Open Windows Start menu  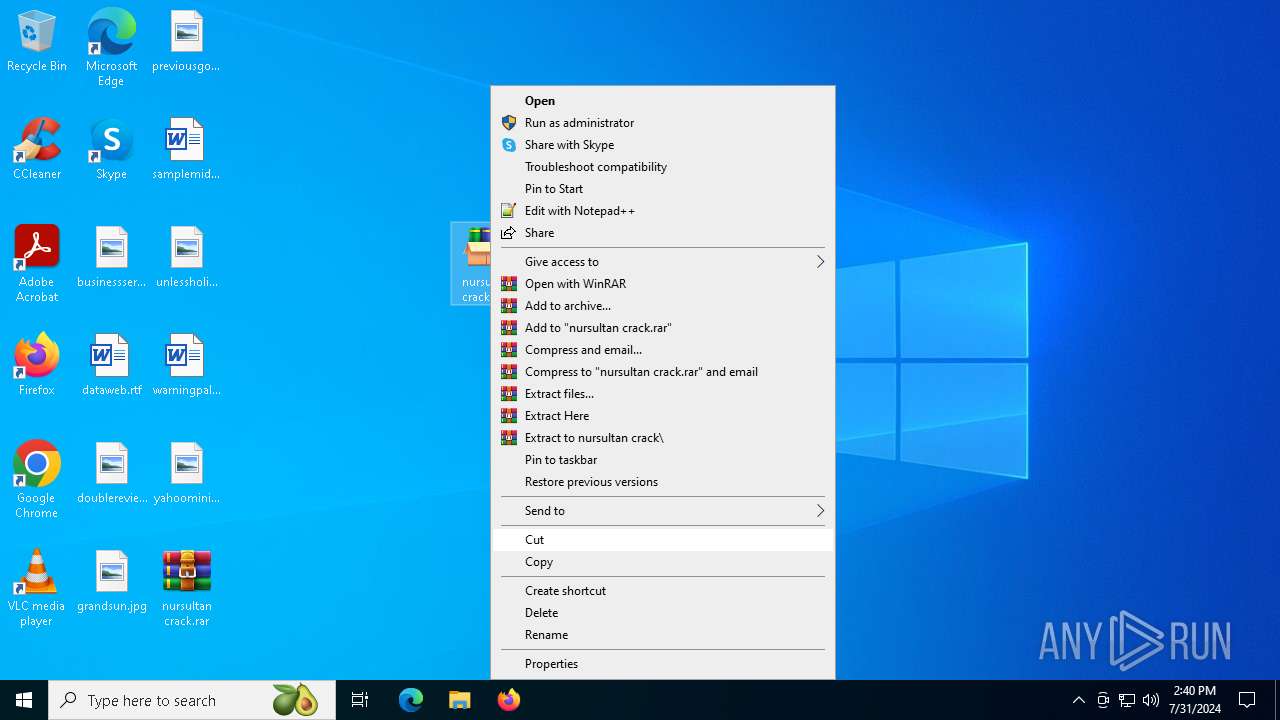24,700
